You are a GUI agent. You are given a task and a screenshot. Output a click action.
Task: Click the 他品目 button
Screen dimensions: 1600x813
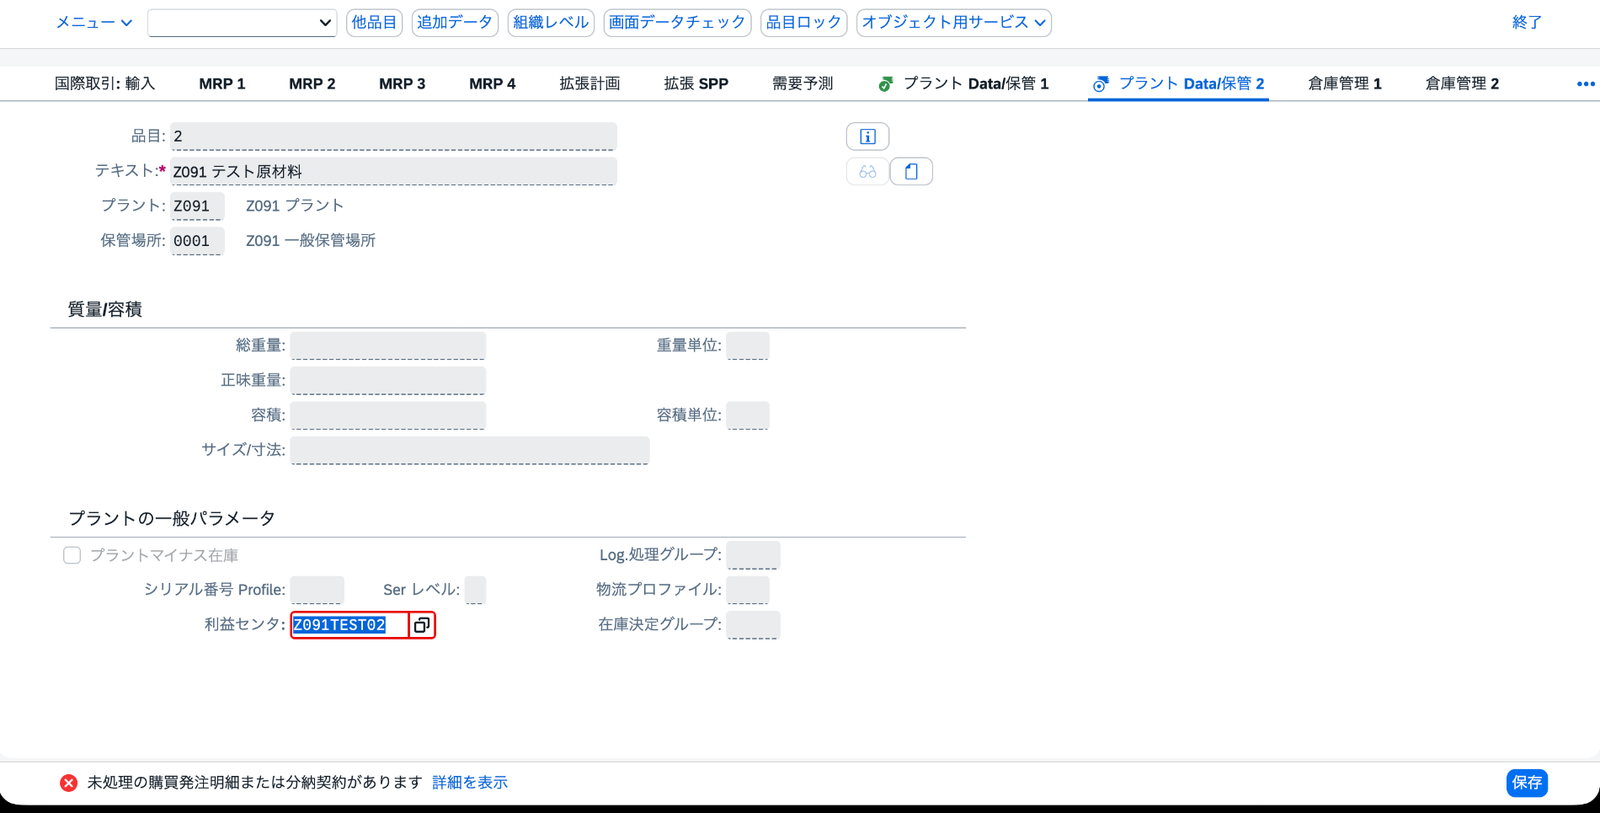[x=374, y=22]
